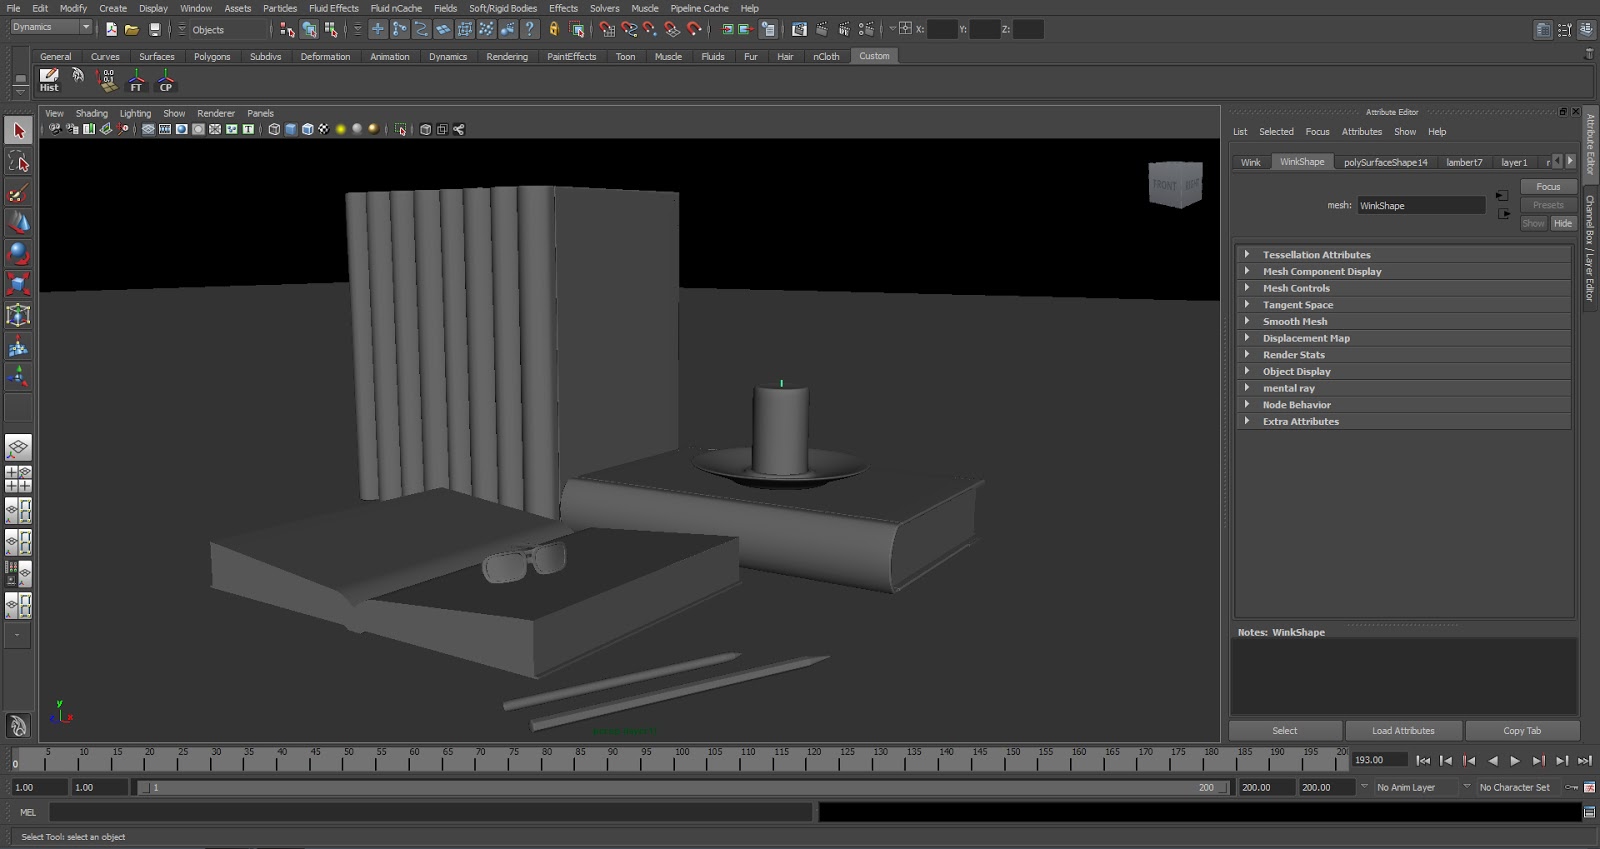This screenshot has height=849, width=1600.
Task: Click the Focus button in Attribute Editor
Action: pos(1548,187)
